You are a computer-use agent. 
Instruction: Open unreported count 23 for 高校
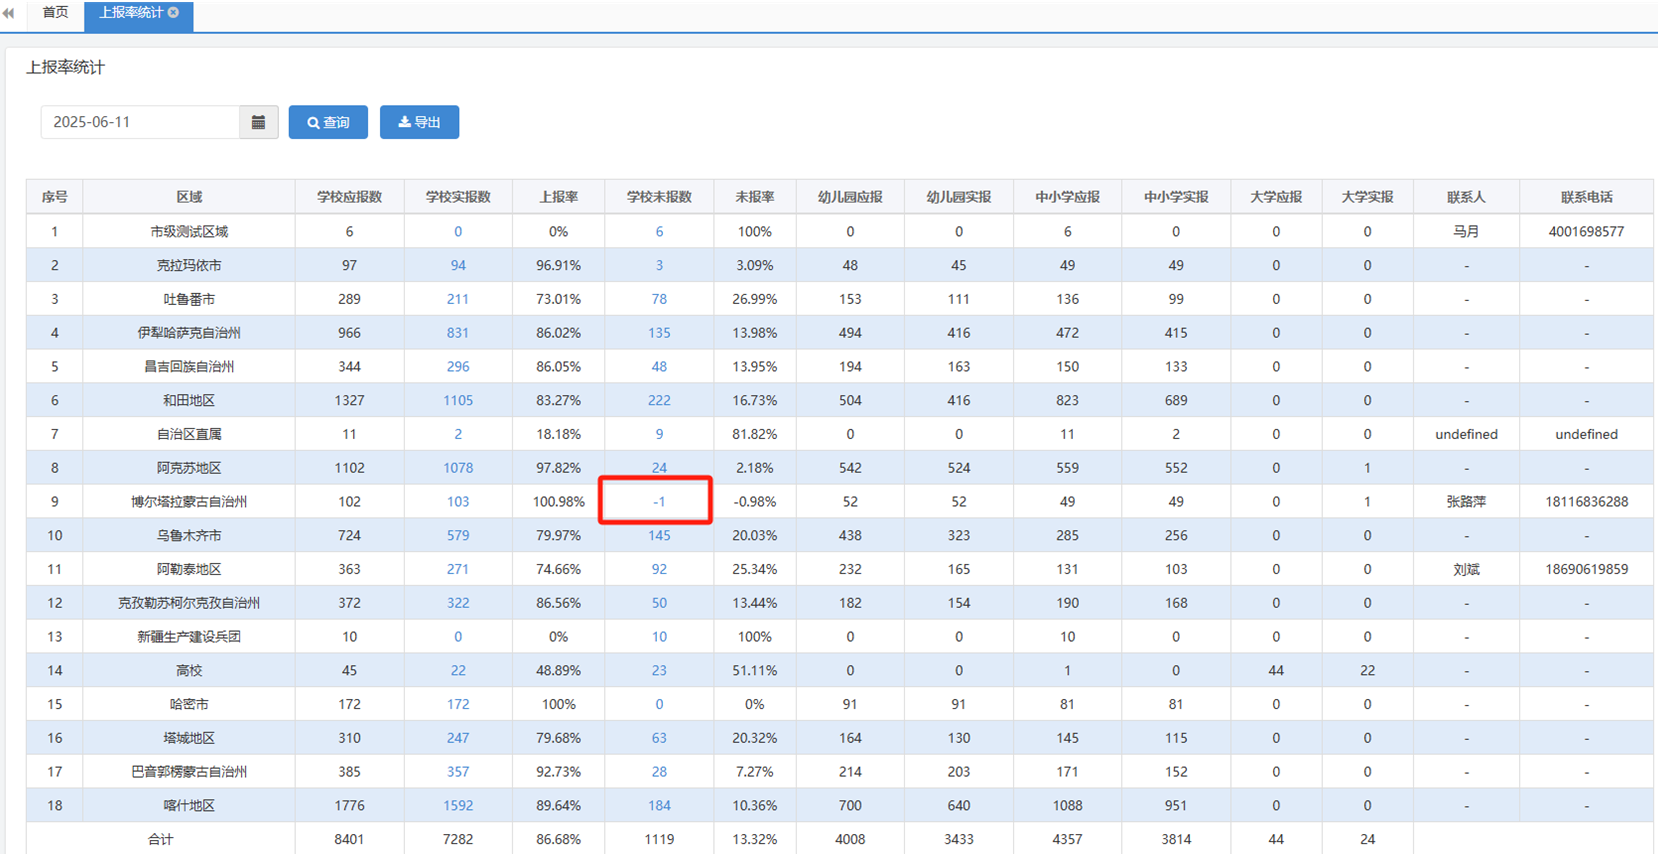(658, 671)
